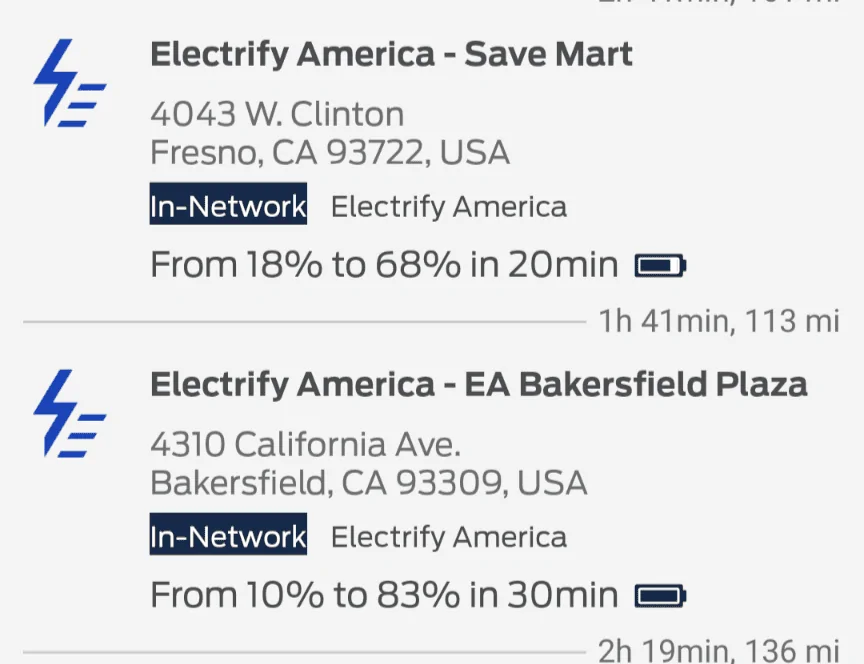
Task: Tap the In-Network badge under the Fresno station
Action: (228, 207)
